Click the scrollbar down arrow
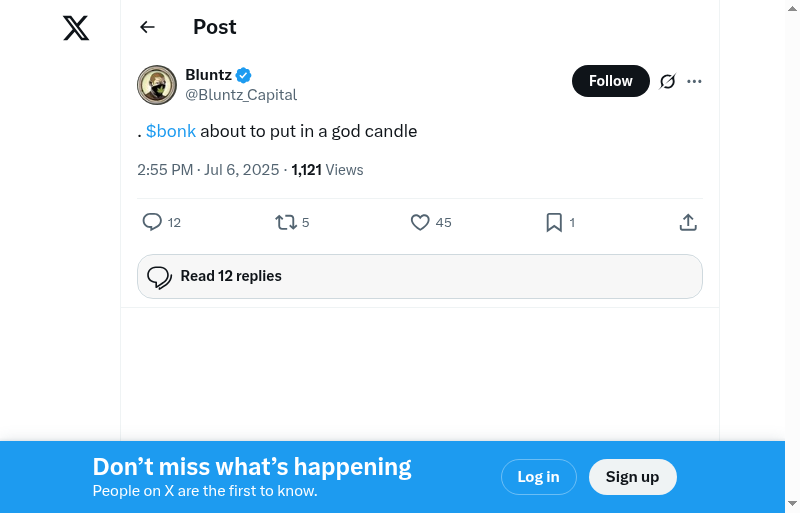 click(792, 503)
